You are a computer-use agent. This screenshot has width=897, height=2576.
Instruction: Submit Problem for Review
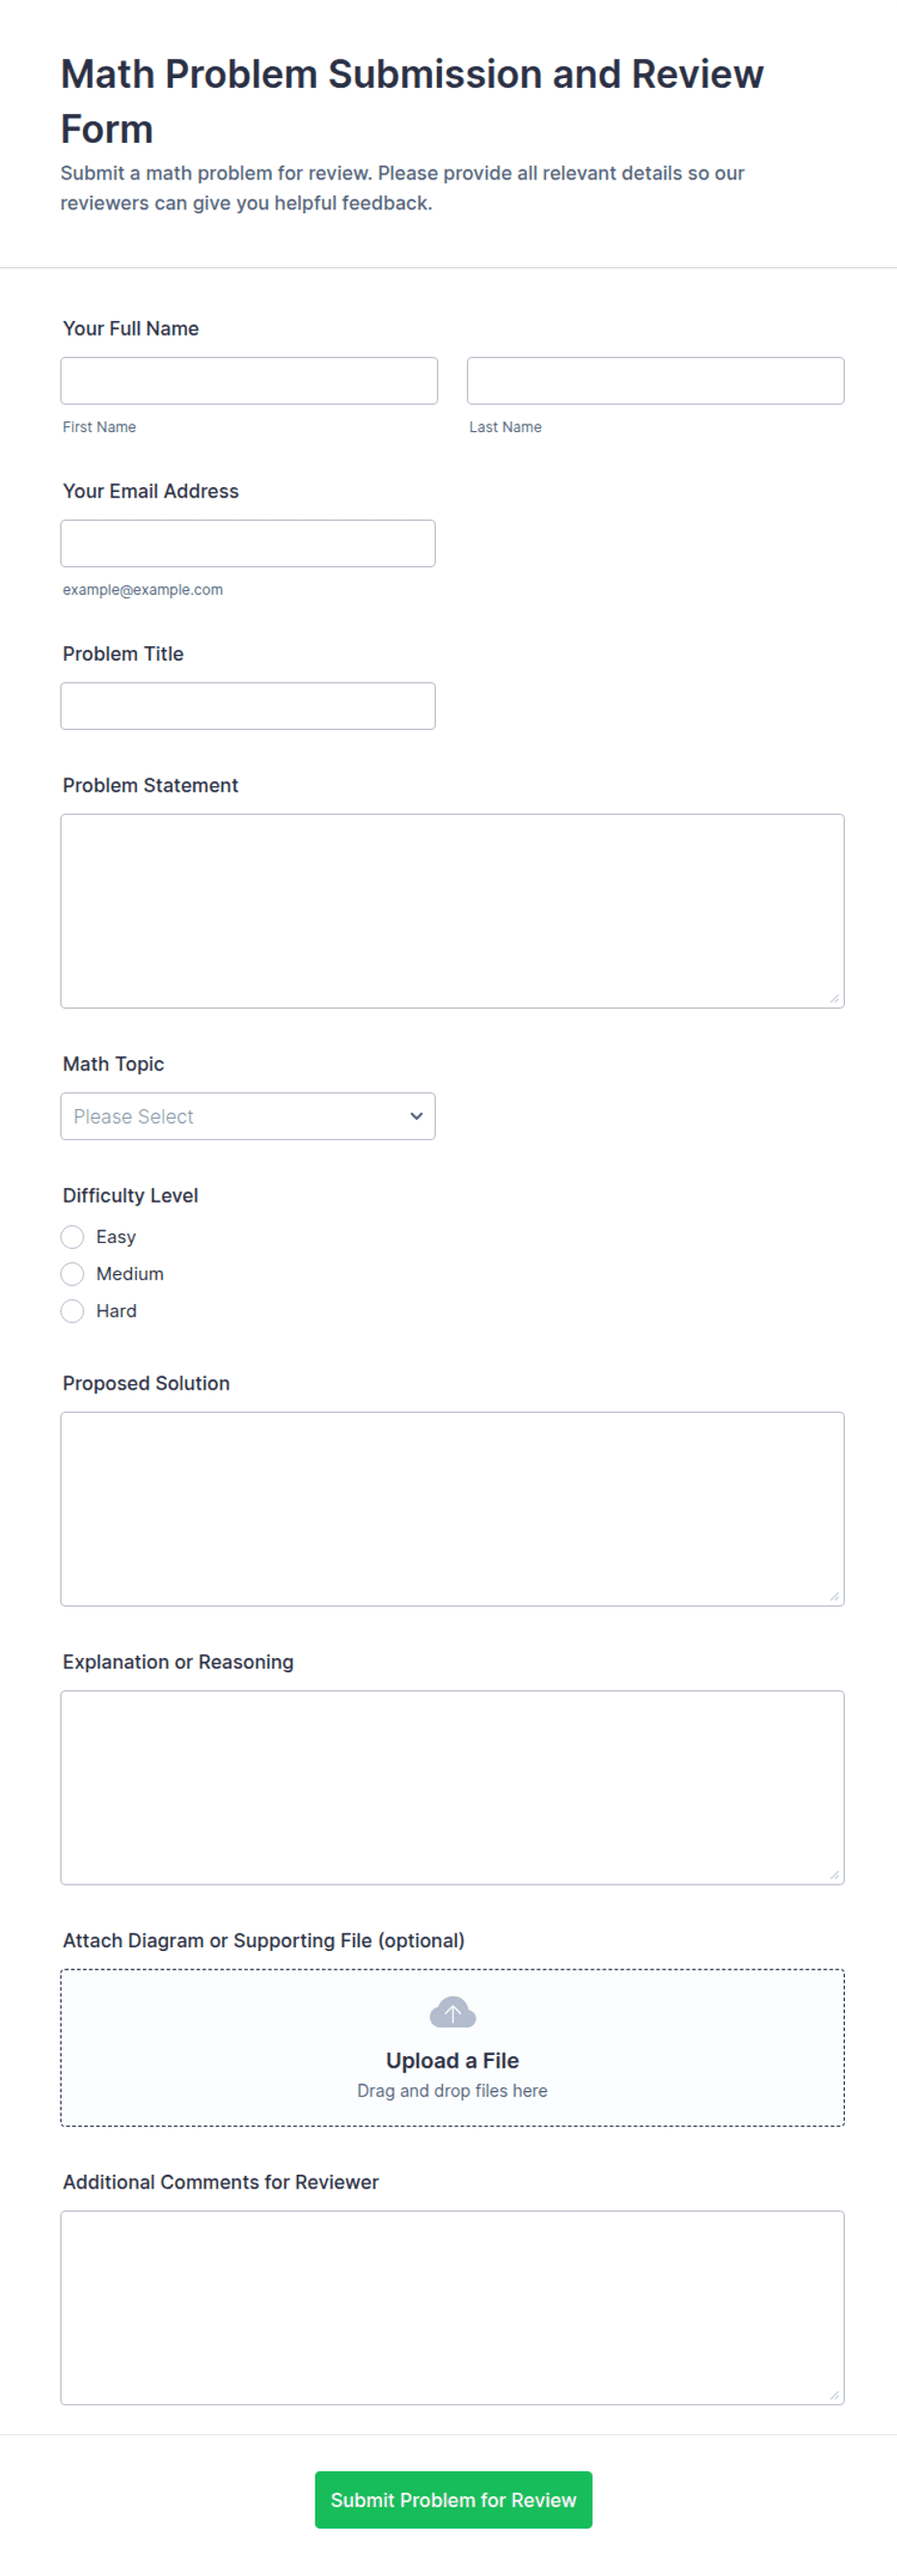click(453, 2500)
